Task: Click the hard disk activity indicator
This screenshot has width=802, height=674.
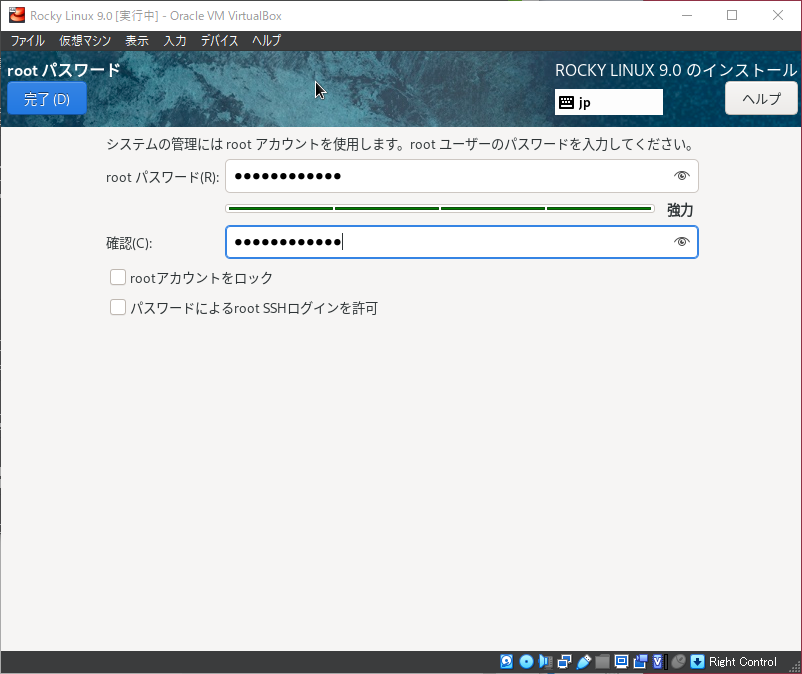Action: [x=506, y=661]
